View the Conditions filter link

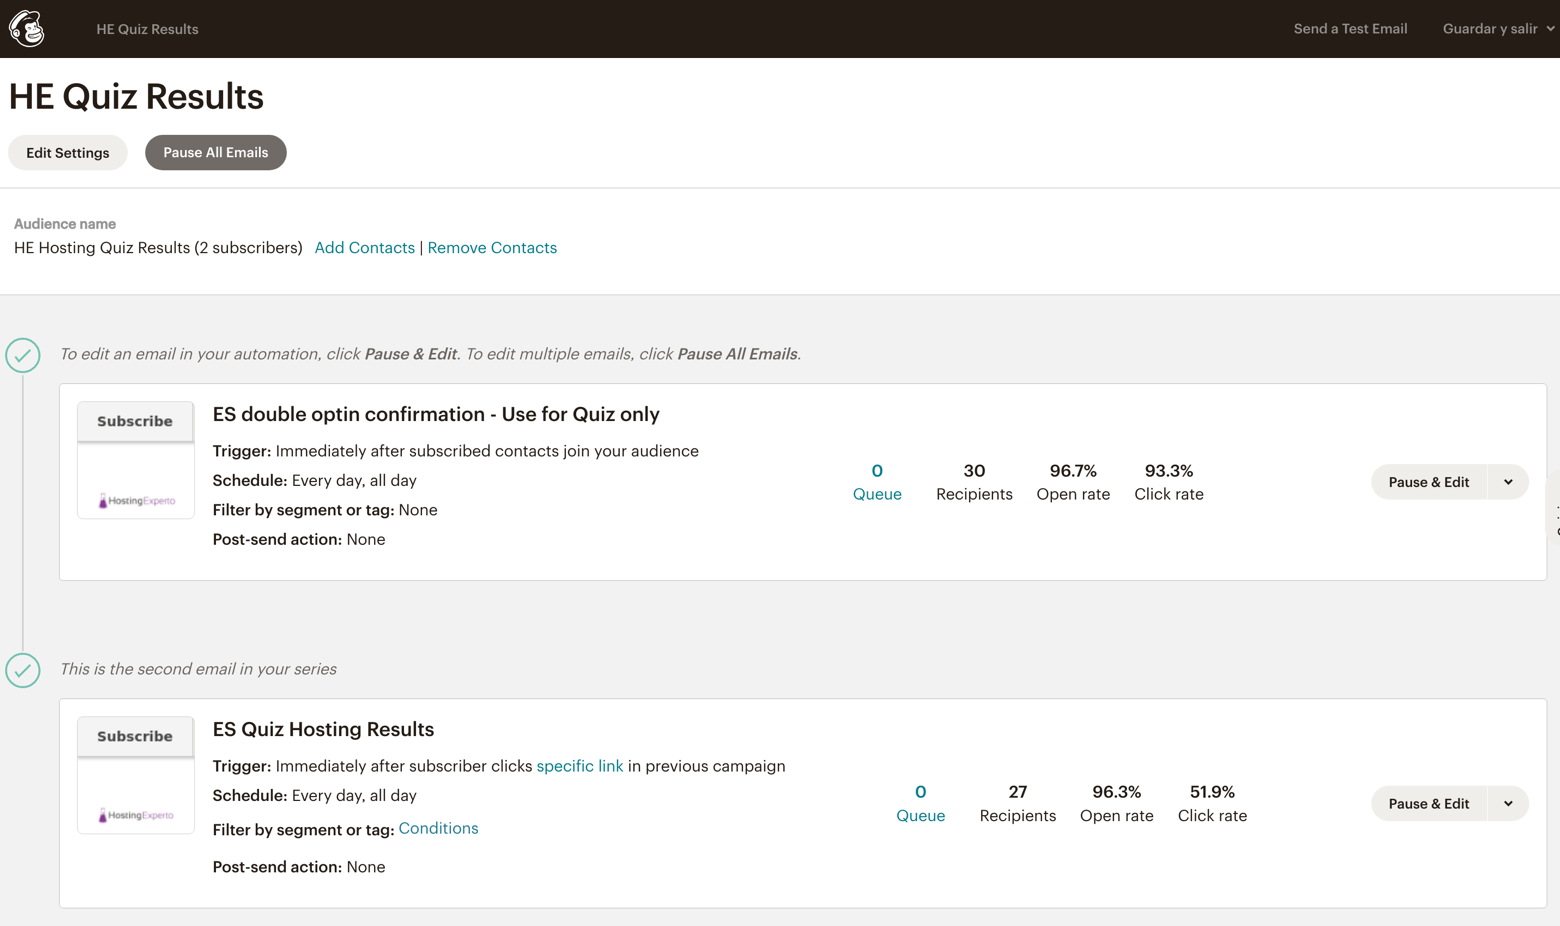tap(438, 828)
